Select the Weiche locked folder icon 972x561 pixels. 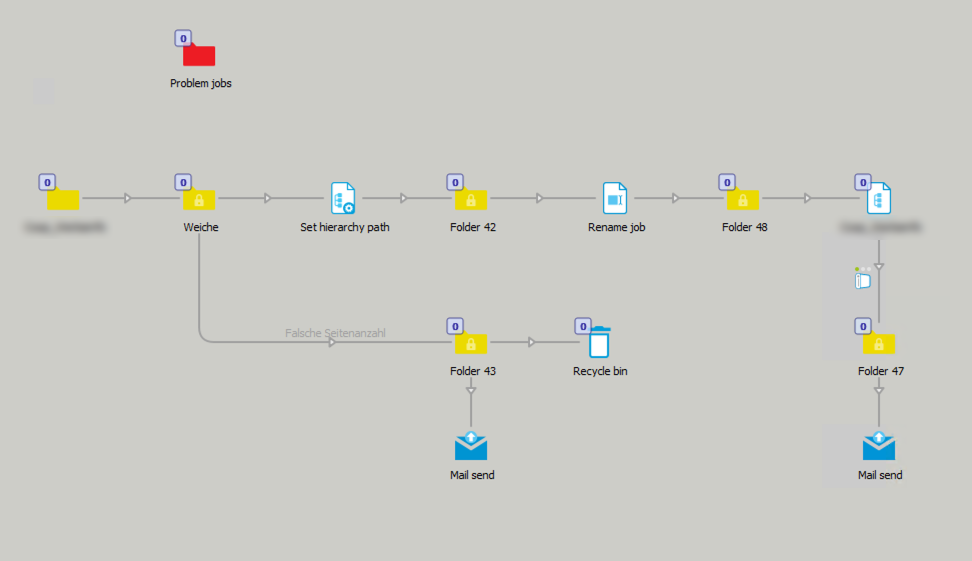point(199,198)
